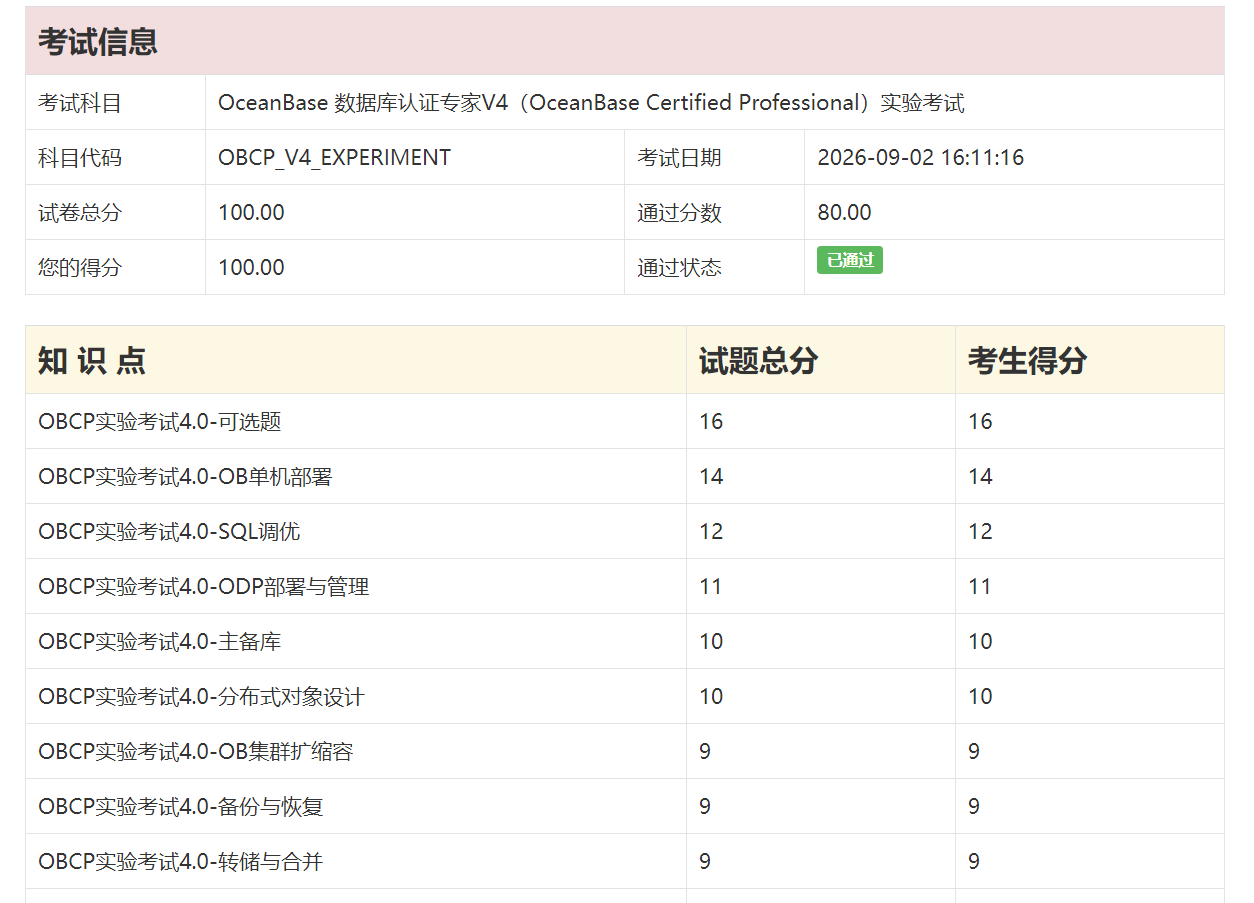This screenshot has height=903, width=1254.
Task: Click 考生得分 10 in the 分布式对象设计 row
Action: tap(980, 697)
